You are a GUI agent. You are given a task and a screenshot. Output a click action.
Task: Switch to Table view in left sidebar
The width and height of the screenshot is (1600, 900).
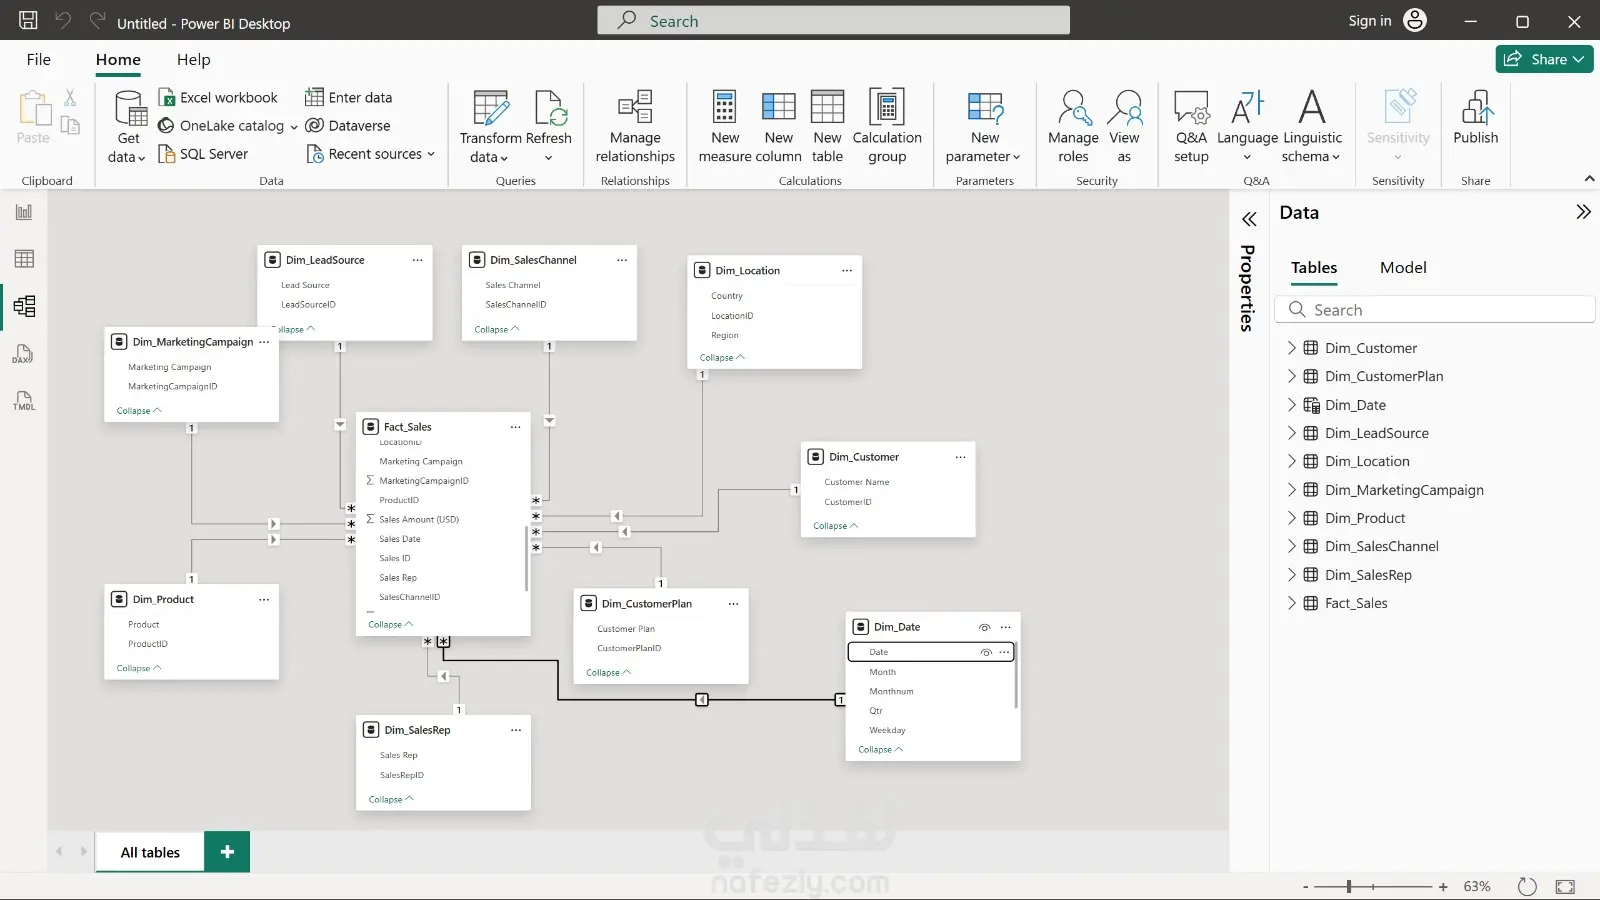(24, 259)
